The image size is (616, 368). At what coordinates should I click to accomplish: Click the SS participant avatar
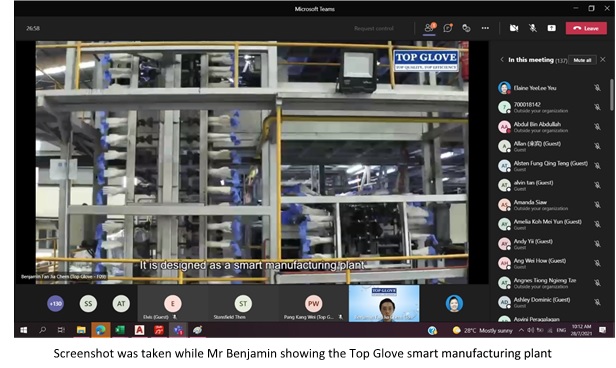pyautogui.click(x=88, y=304)
